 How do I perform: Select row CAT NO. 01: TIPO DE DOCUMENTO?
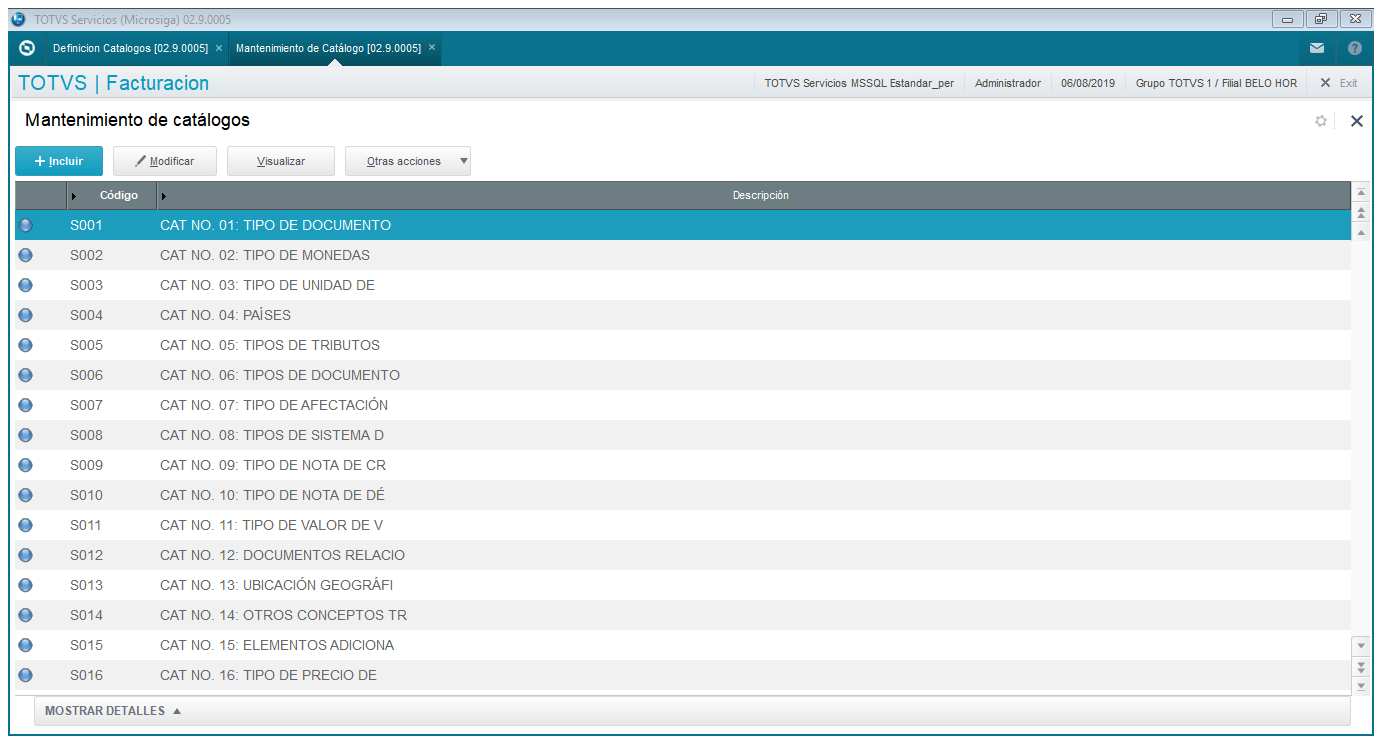tap(683, 225)
